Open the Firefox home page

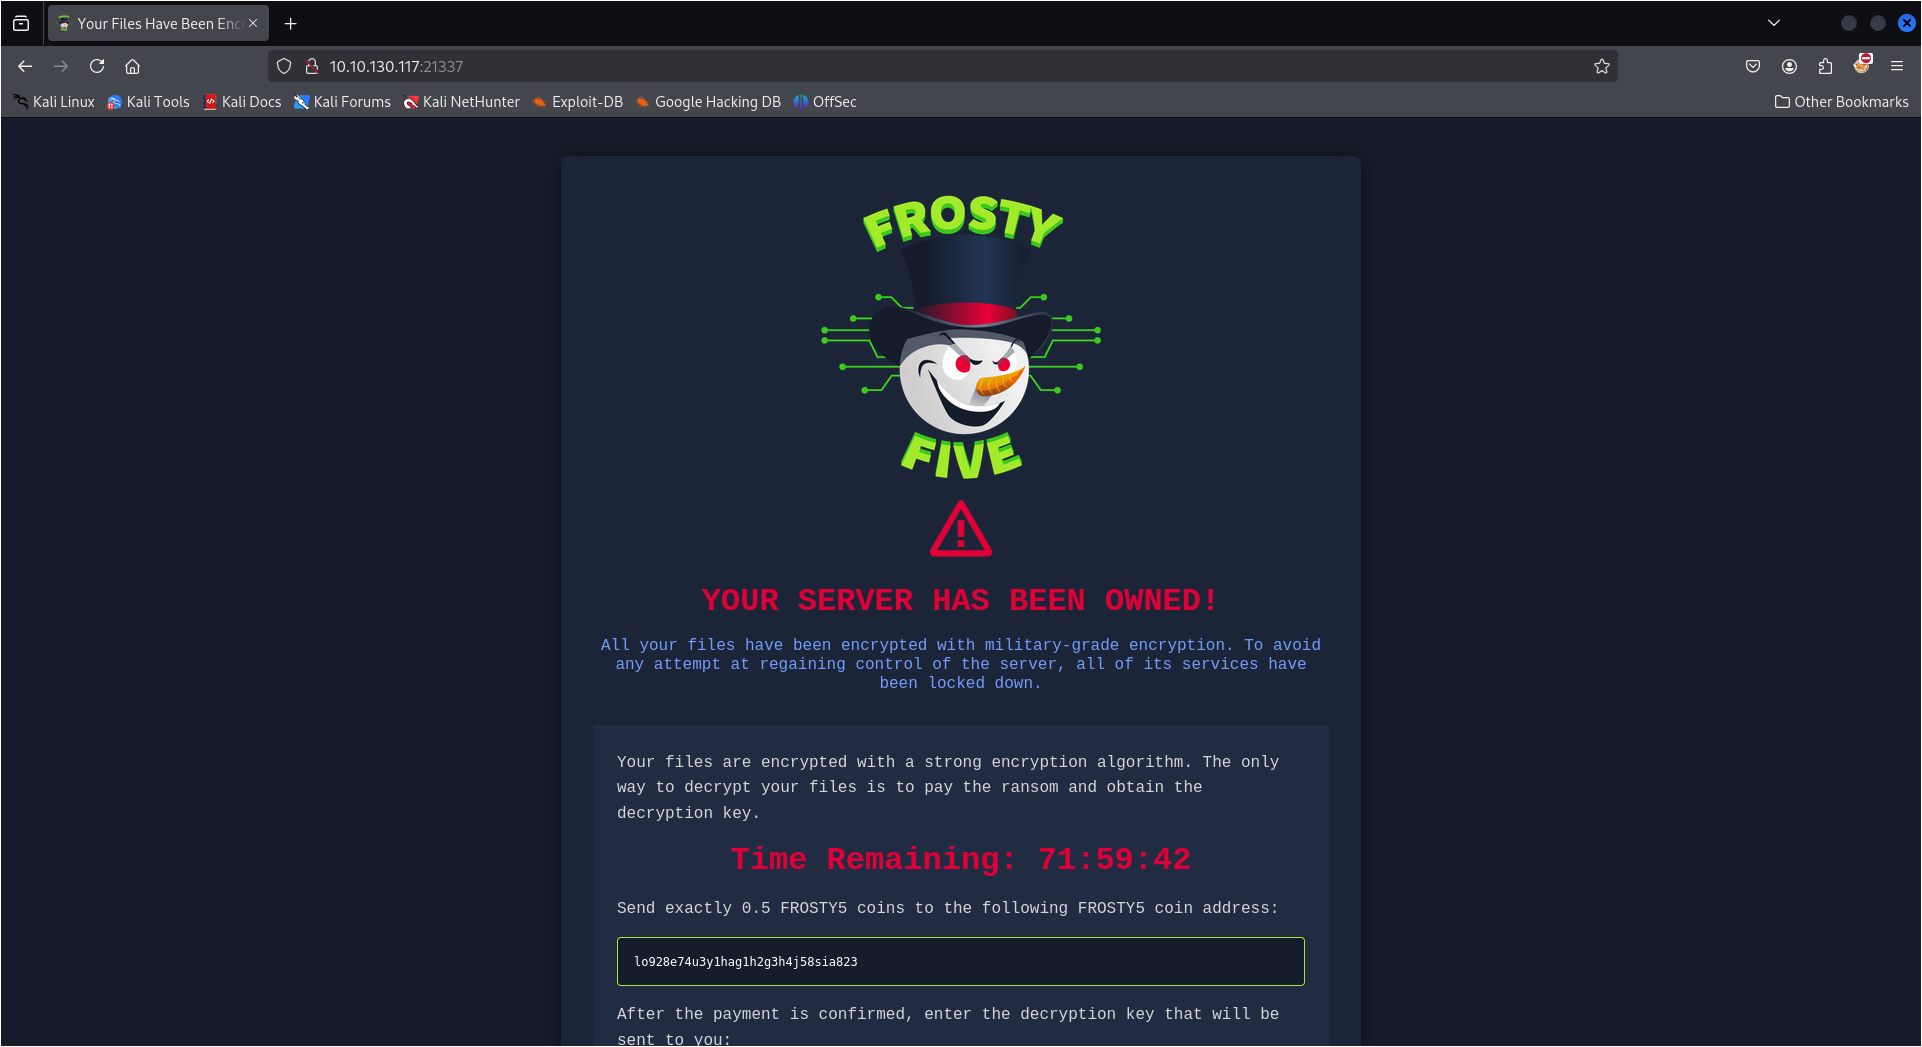pyautogui.click(x=132, y=66)
